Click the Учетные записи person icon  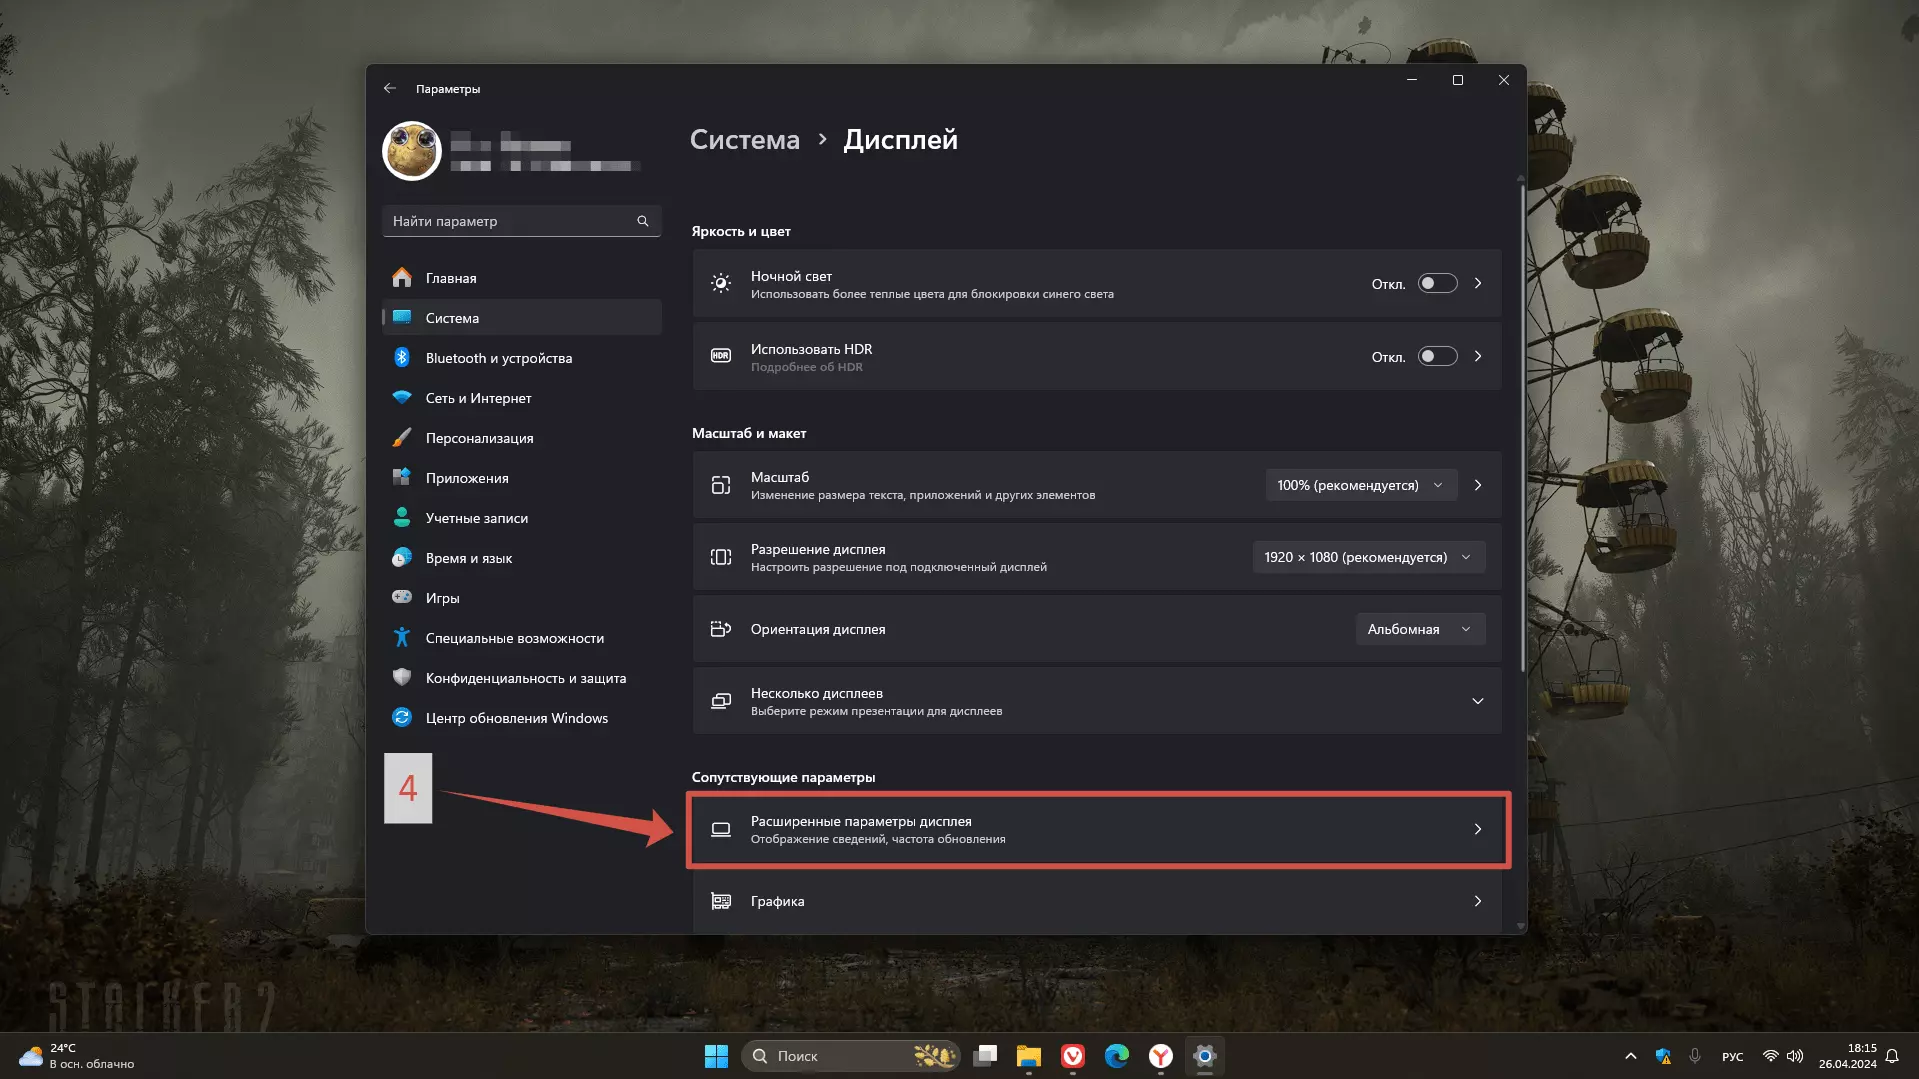click(x=402, y=518)
